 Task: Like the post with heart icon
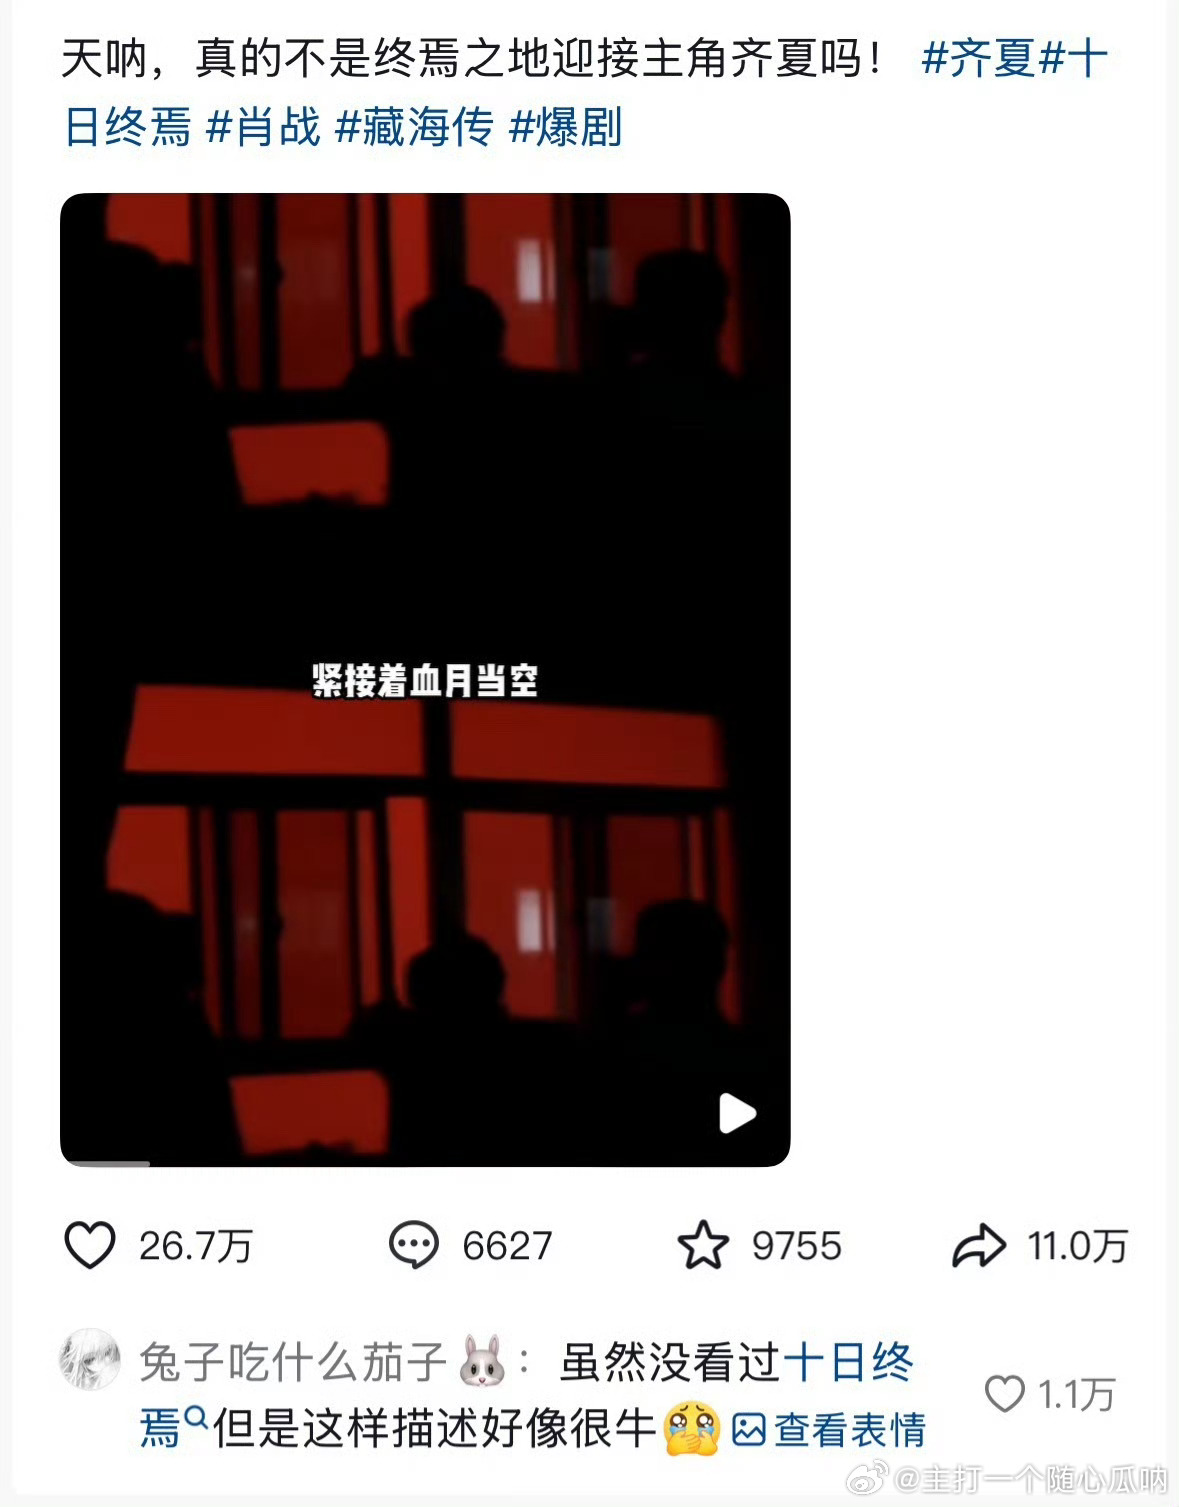tap(90, 1246)
